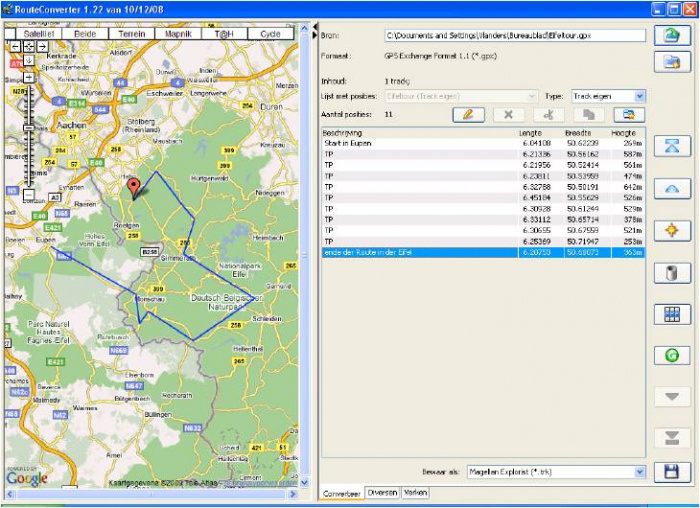Click the grid table icon button
This screenshot has width=700, height=508.
tap(672, 314)
